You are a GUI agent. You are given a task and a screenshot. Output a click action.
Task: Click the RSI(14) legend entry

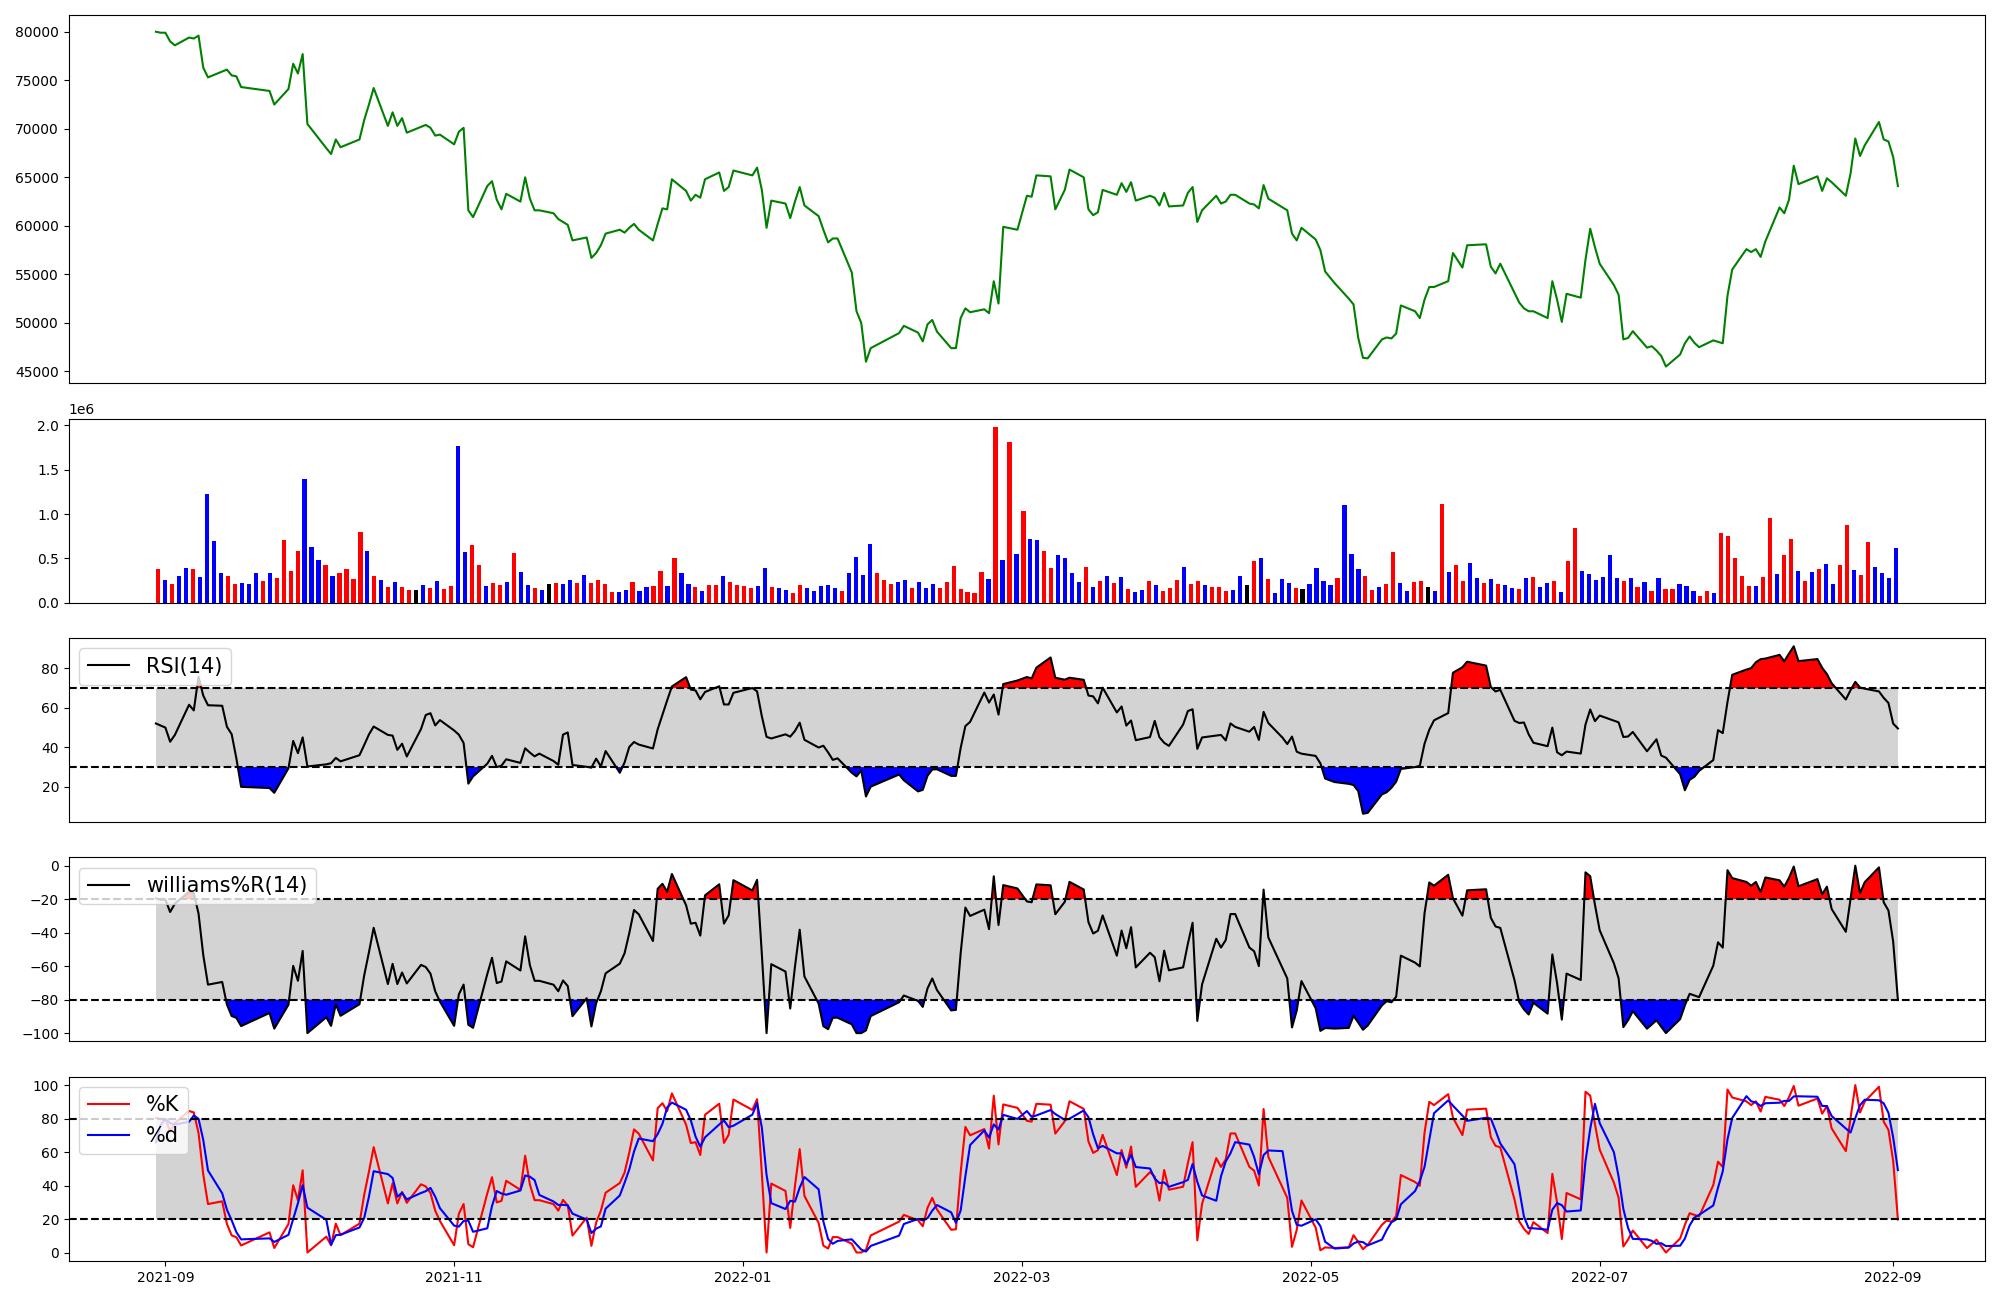[184, 666]
